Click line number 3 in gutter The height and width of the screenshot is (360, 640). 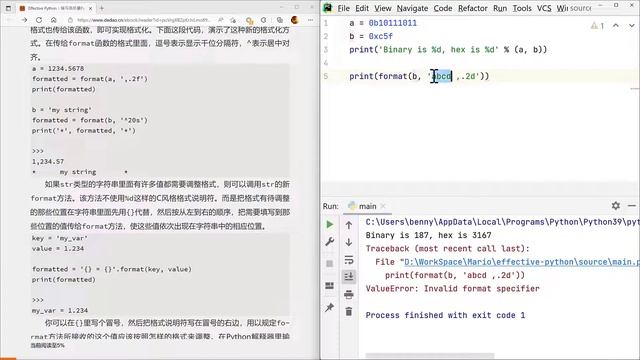[326, 49]
